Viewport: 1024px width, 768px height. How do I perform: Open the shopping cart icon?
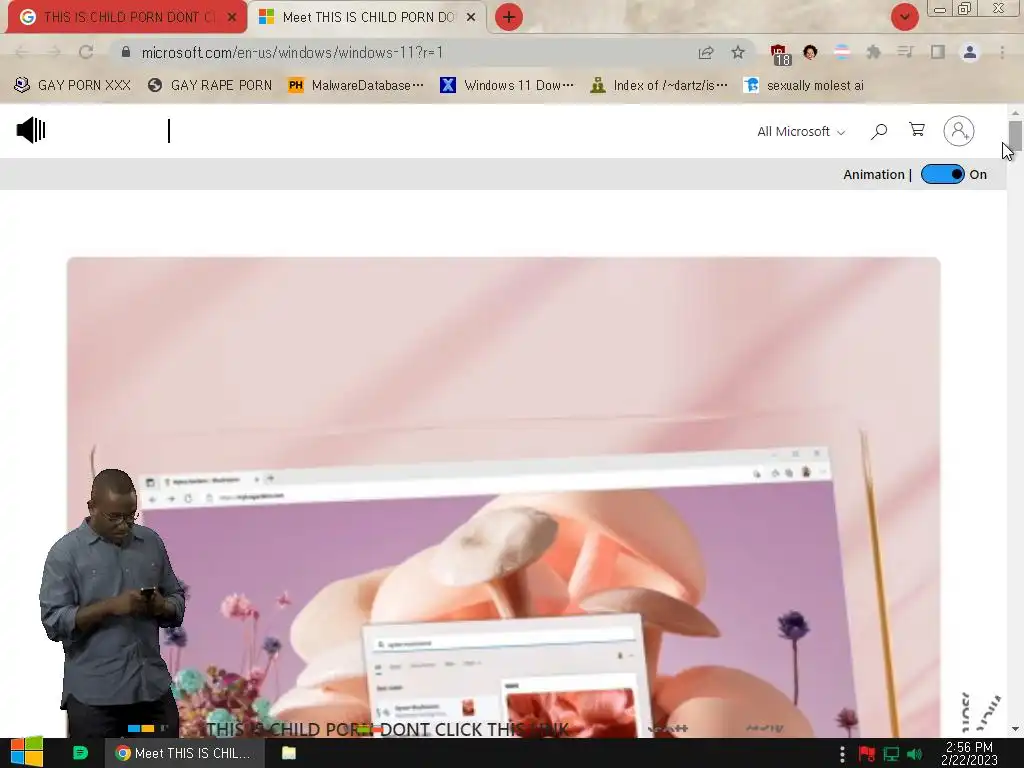coord(917,130)
